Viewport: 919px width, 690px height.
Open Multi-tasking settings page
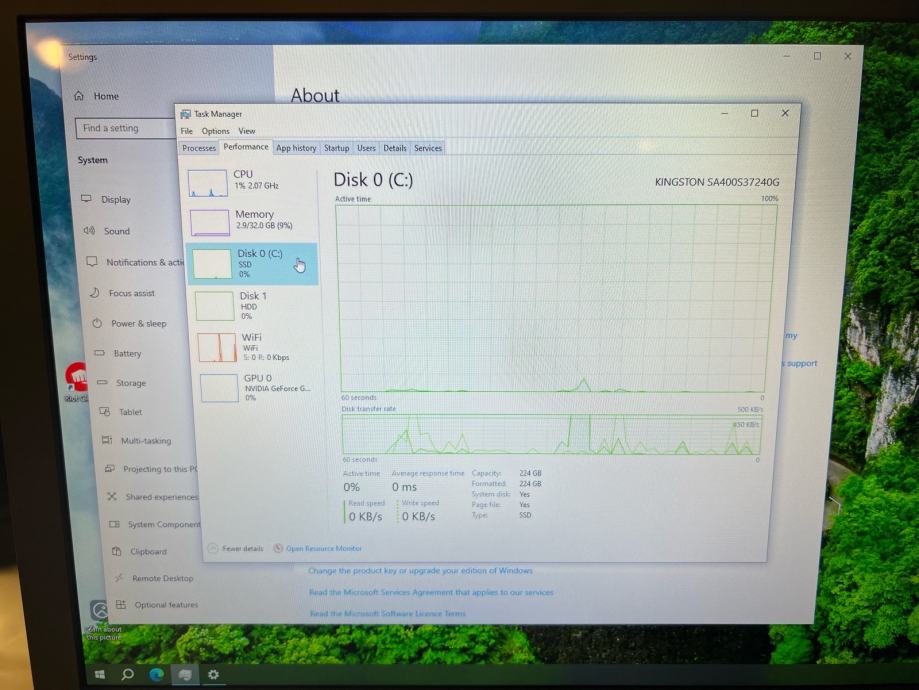tap(146, 441)
